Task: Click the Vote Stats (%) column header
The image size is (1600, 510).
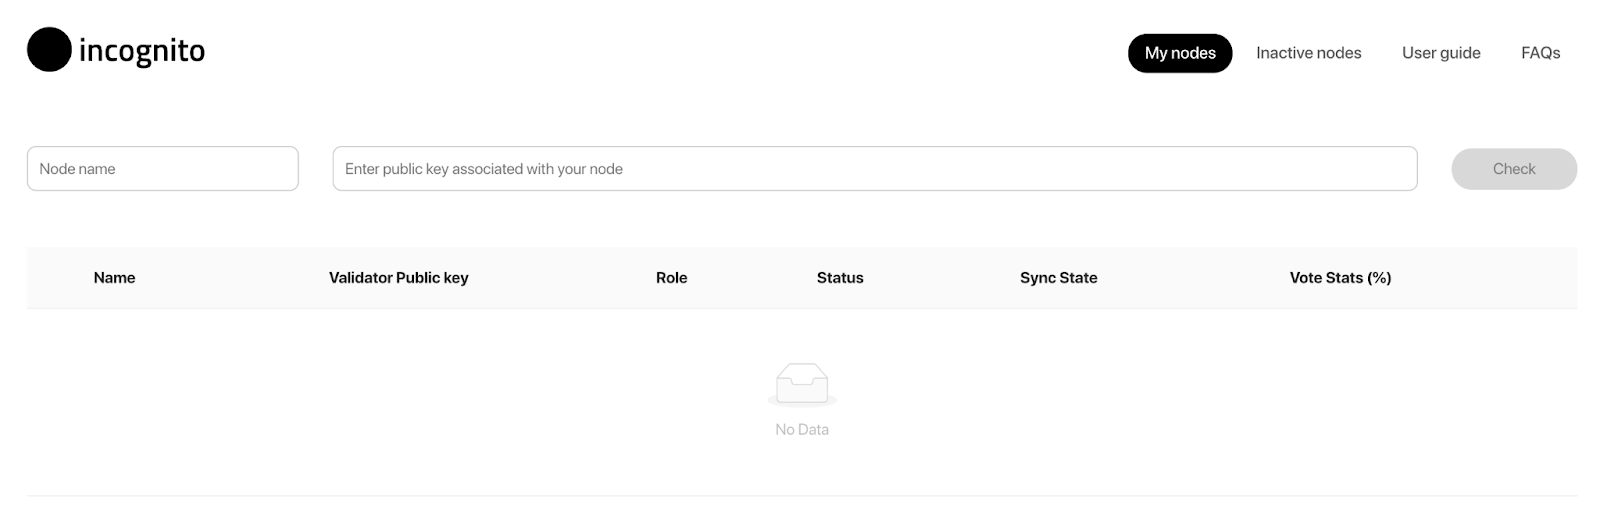Action: [x=1340, y=278]
